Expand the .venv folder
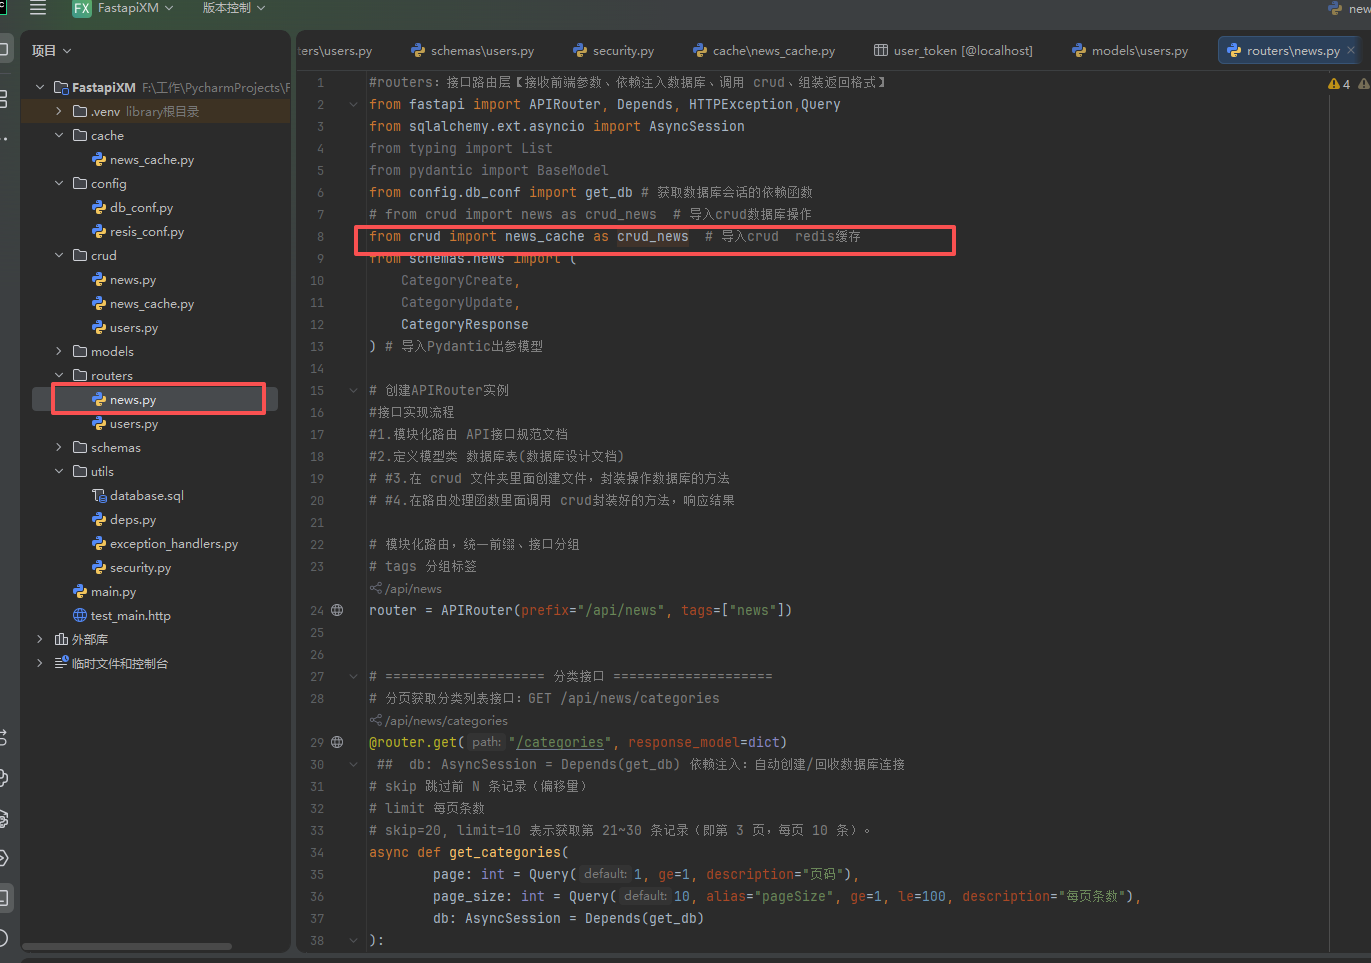The width and height of the screenshot is (1371, 963). coord(59,112)
